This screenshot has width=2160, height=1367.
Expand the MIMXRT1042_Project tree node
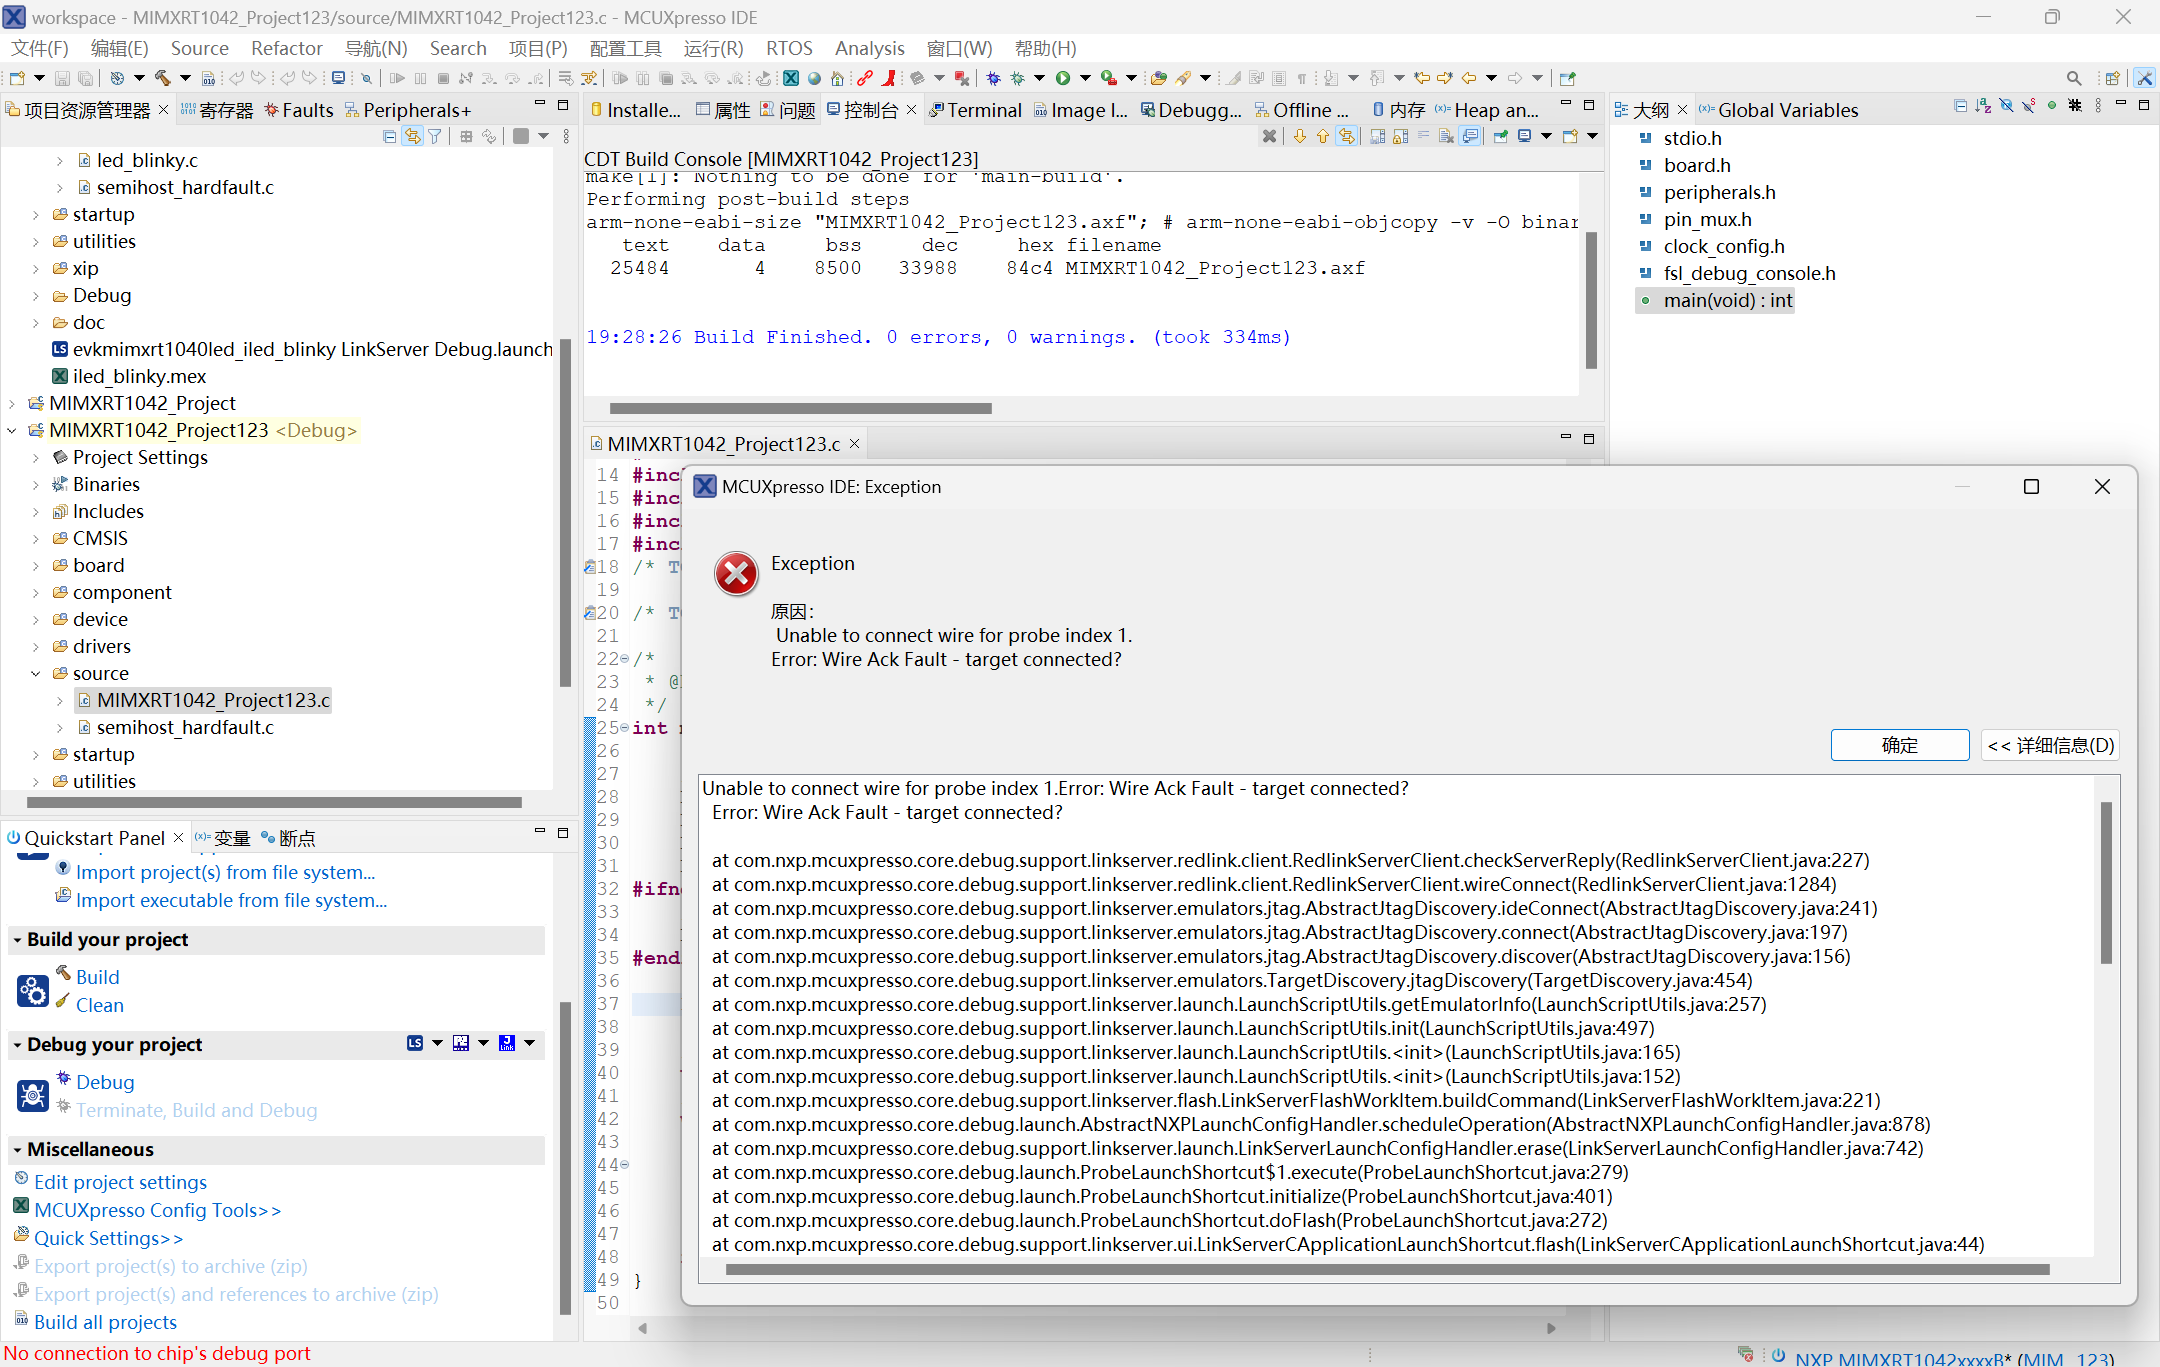tap(12, 403)
